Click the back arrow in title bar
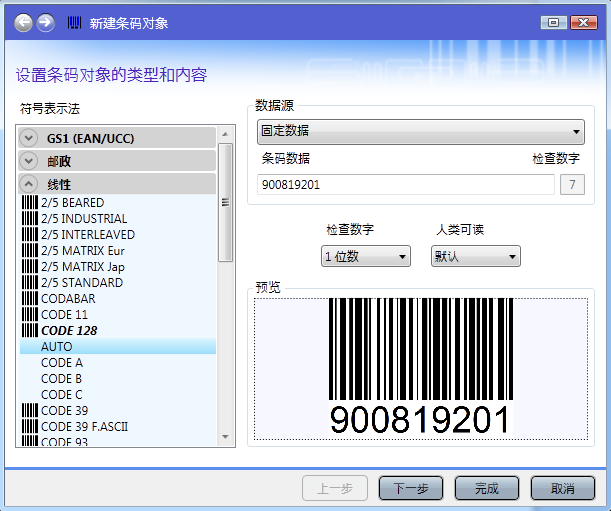 click(x=23, y=23)
